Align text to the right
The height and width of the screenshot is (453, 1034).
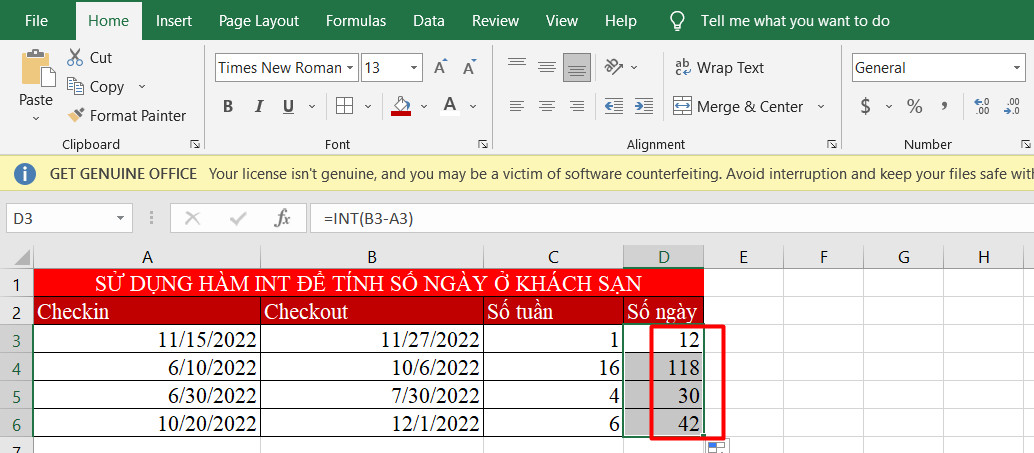[x=577, y=106]
